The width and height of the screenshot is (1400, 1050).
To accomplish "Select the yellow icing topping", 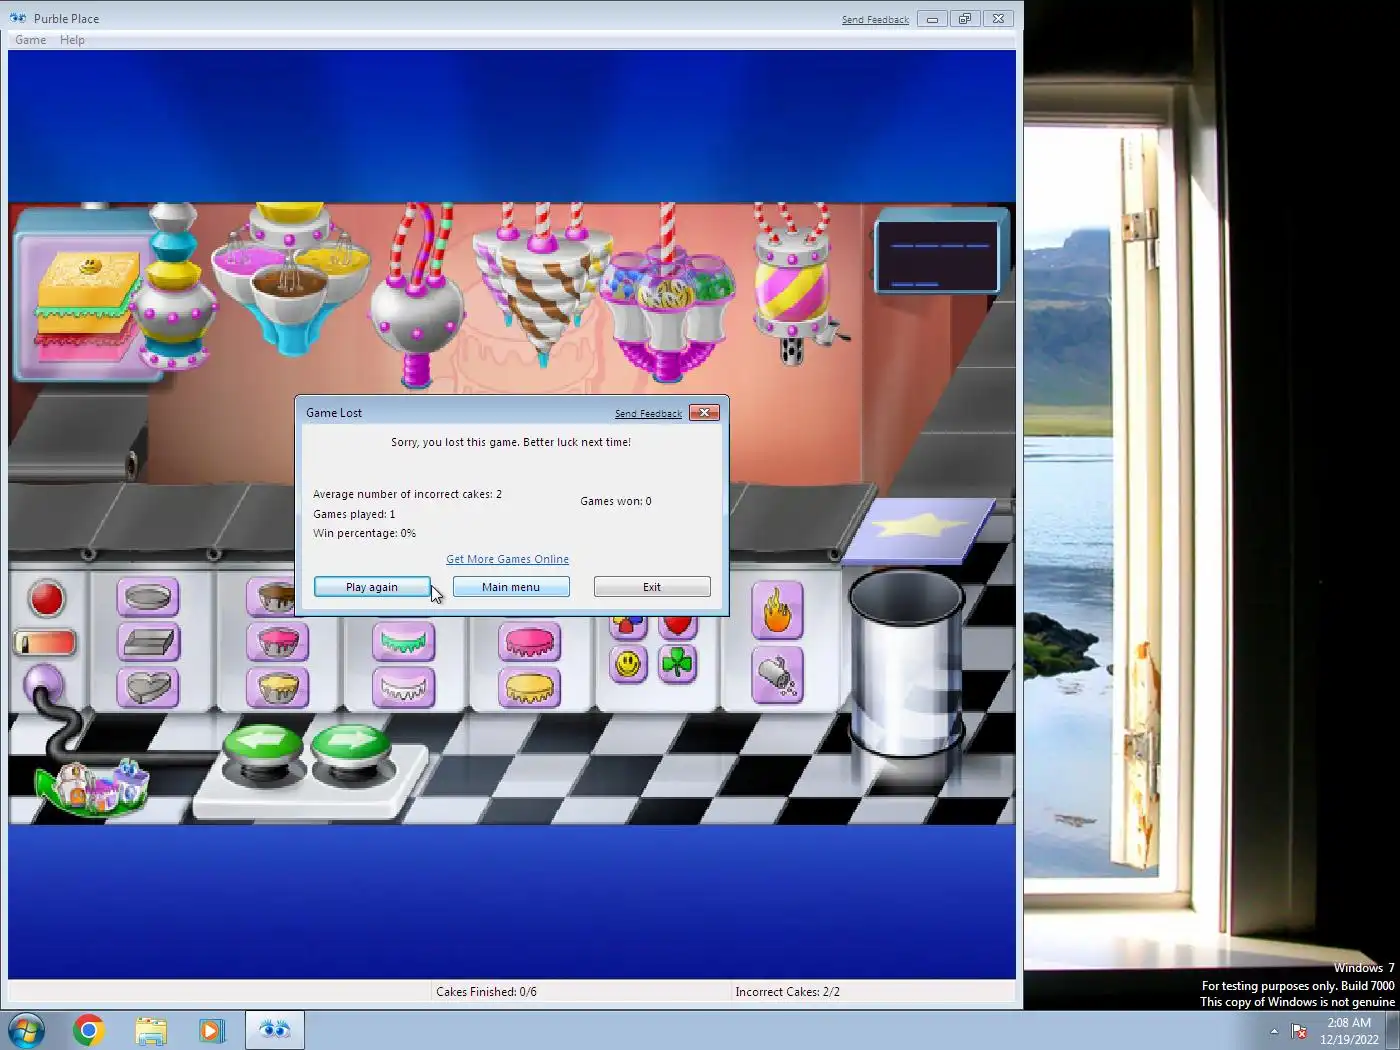I will click(x=530, y=688).
